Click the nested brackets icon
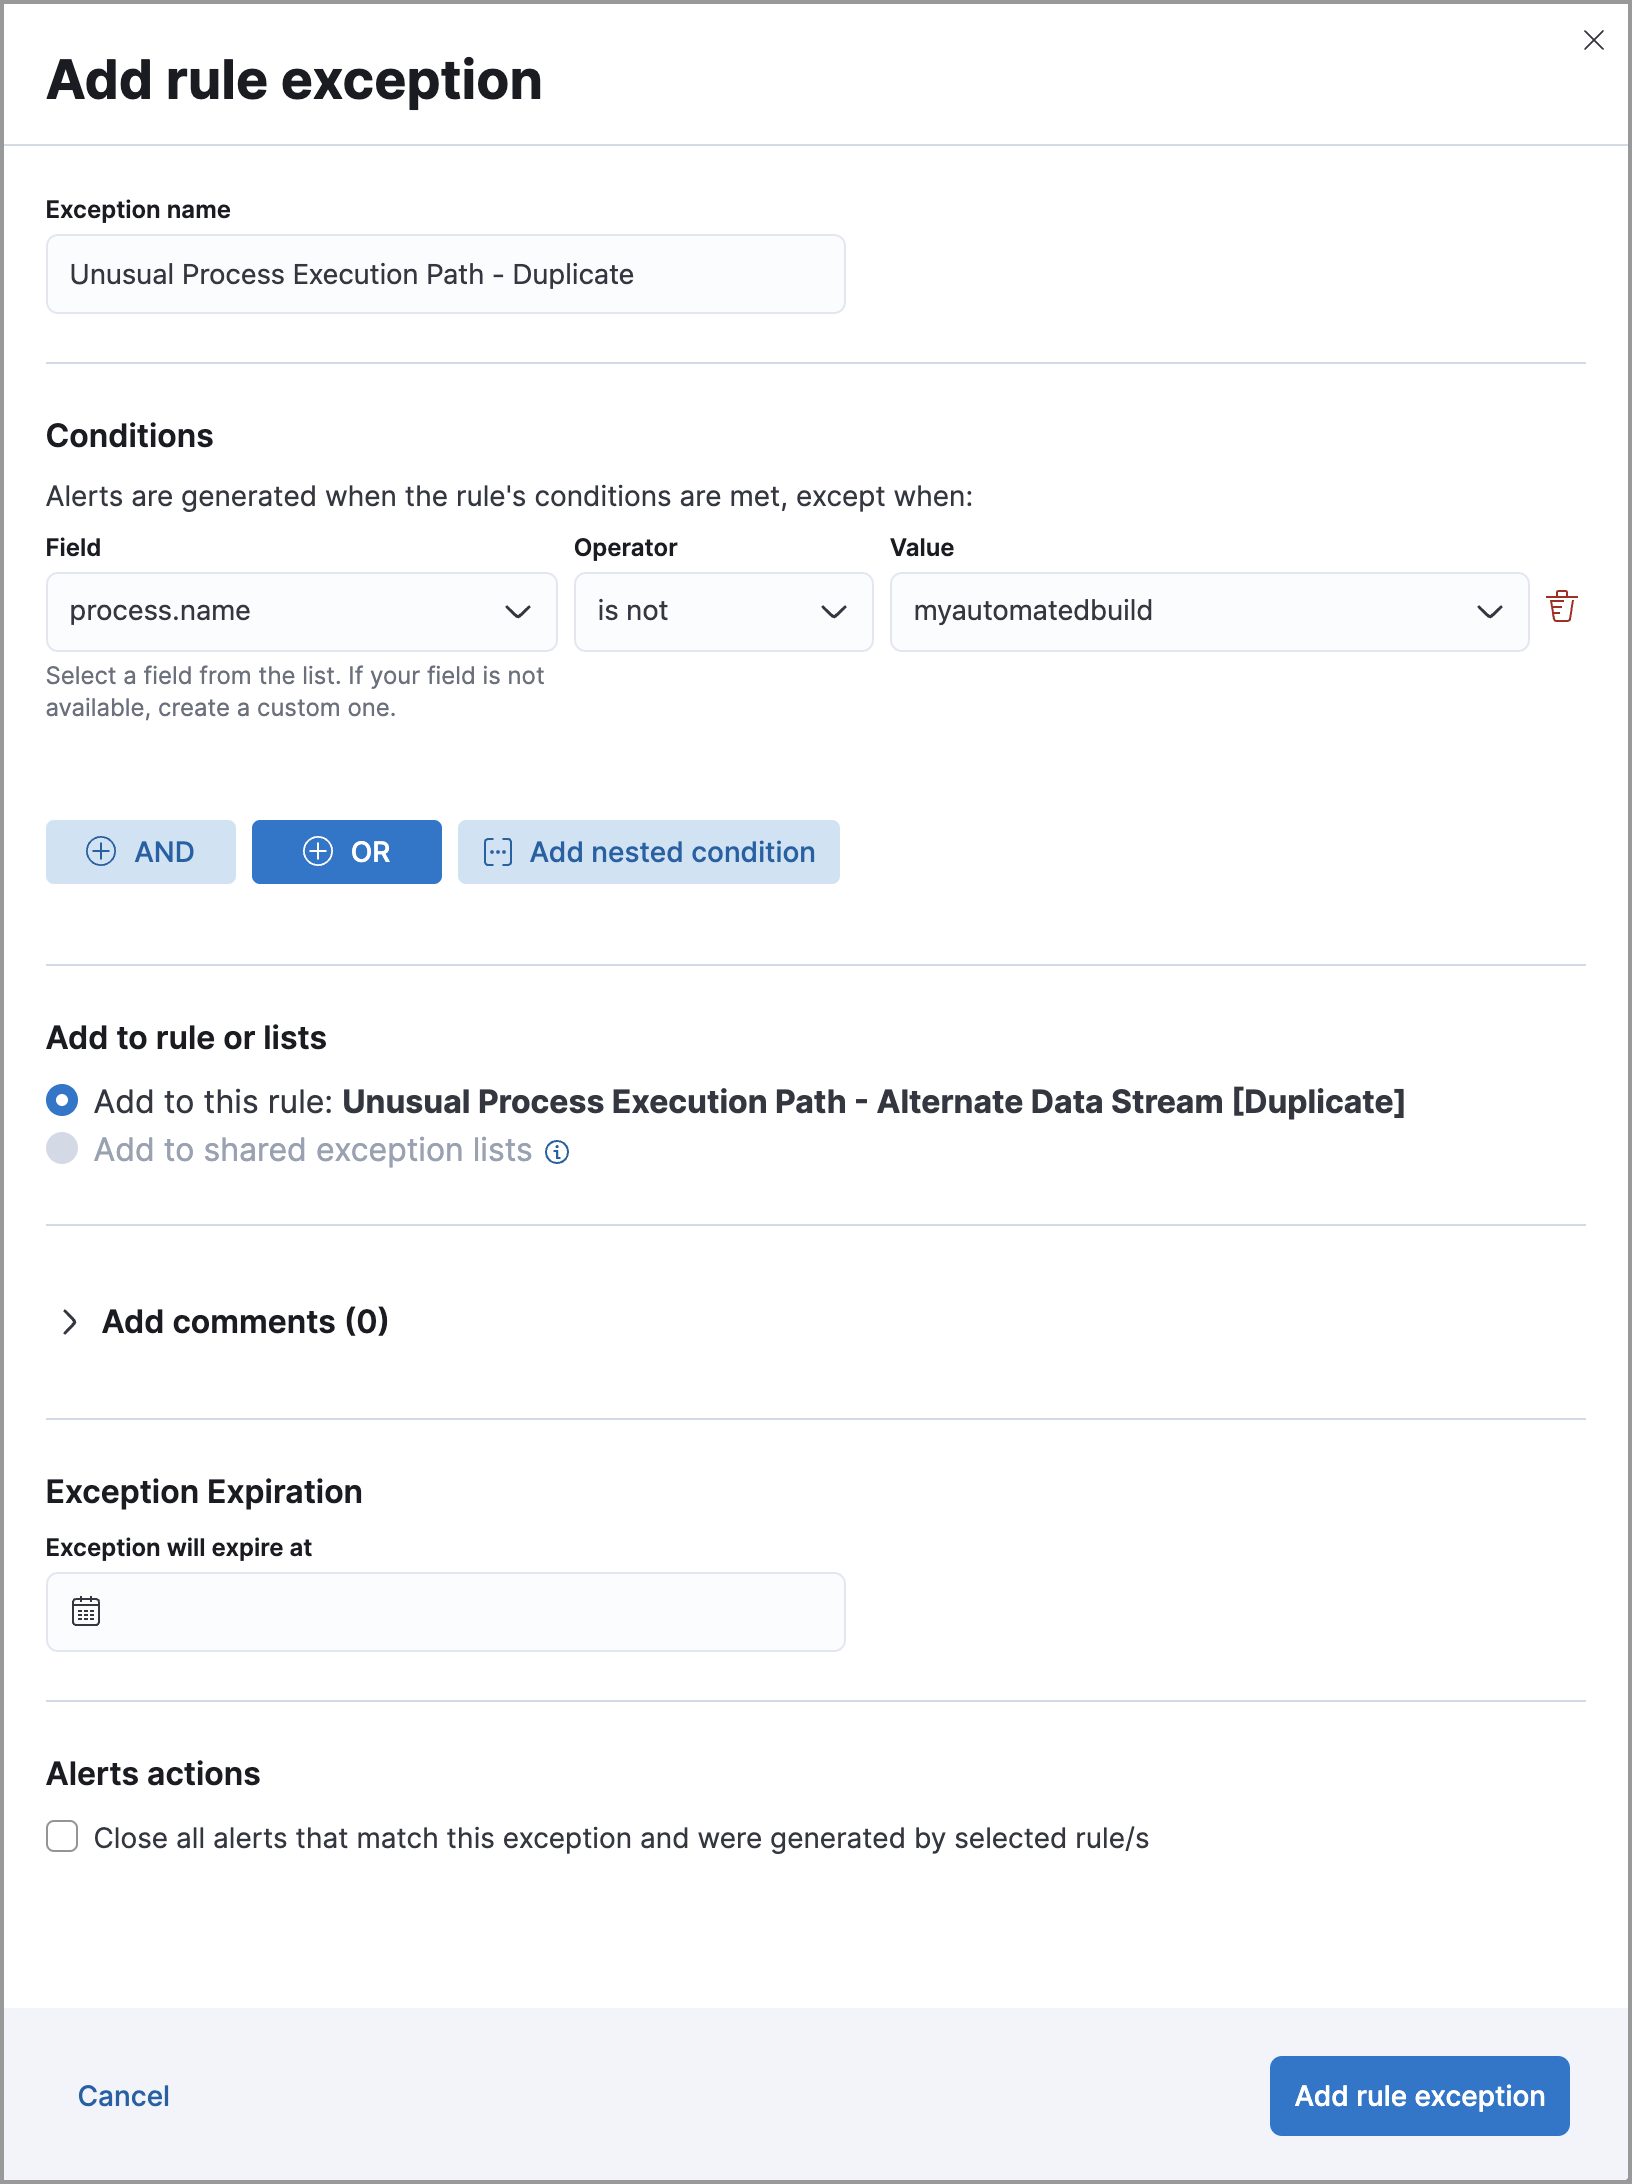 pyautogui.click(x=498, y=852)
